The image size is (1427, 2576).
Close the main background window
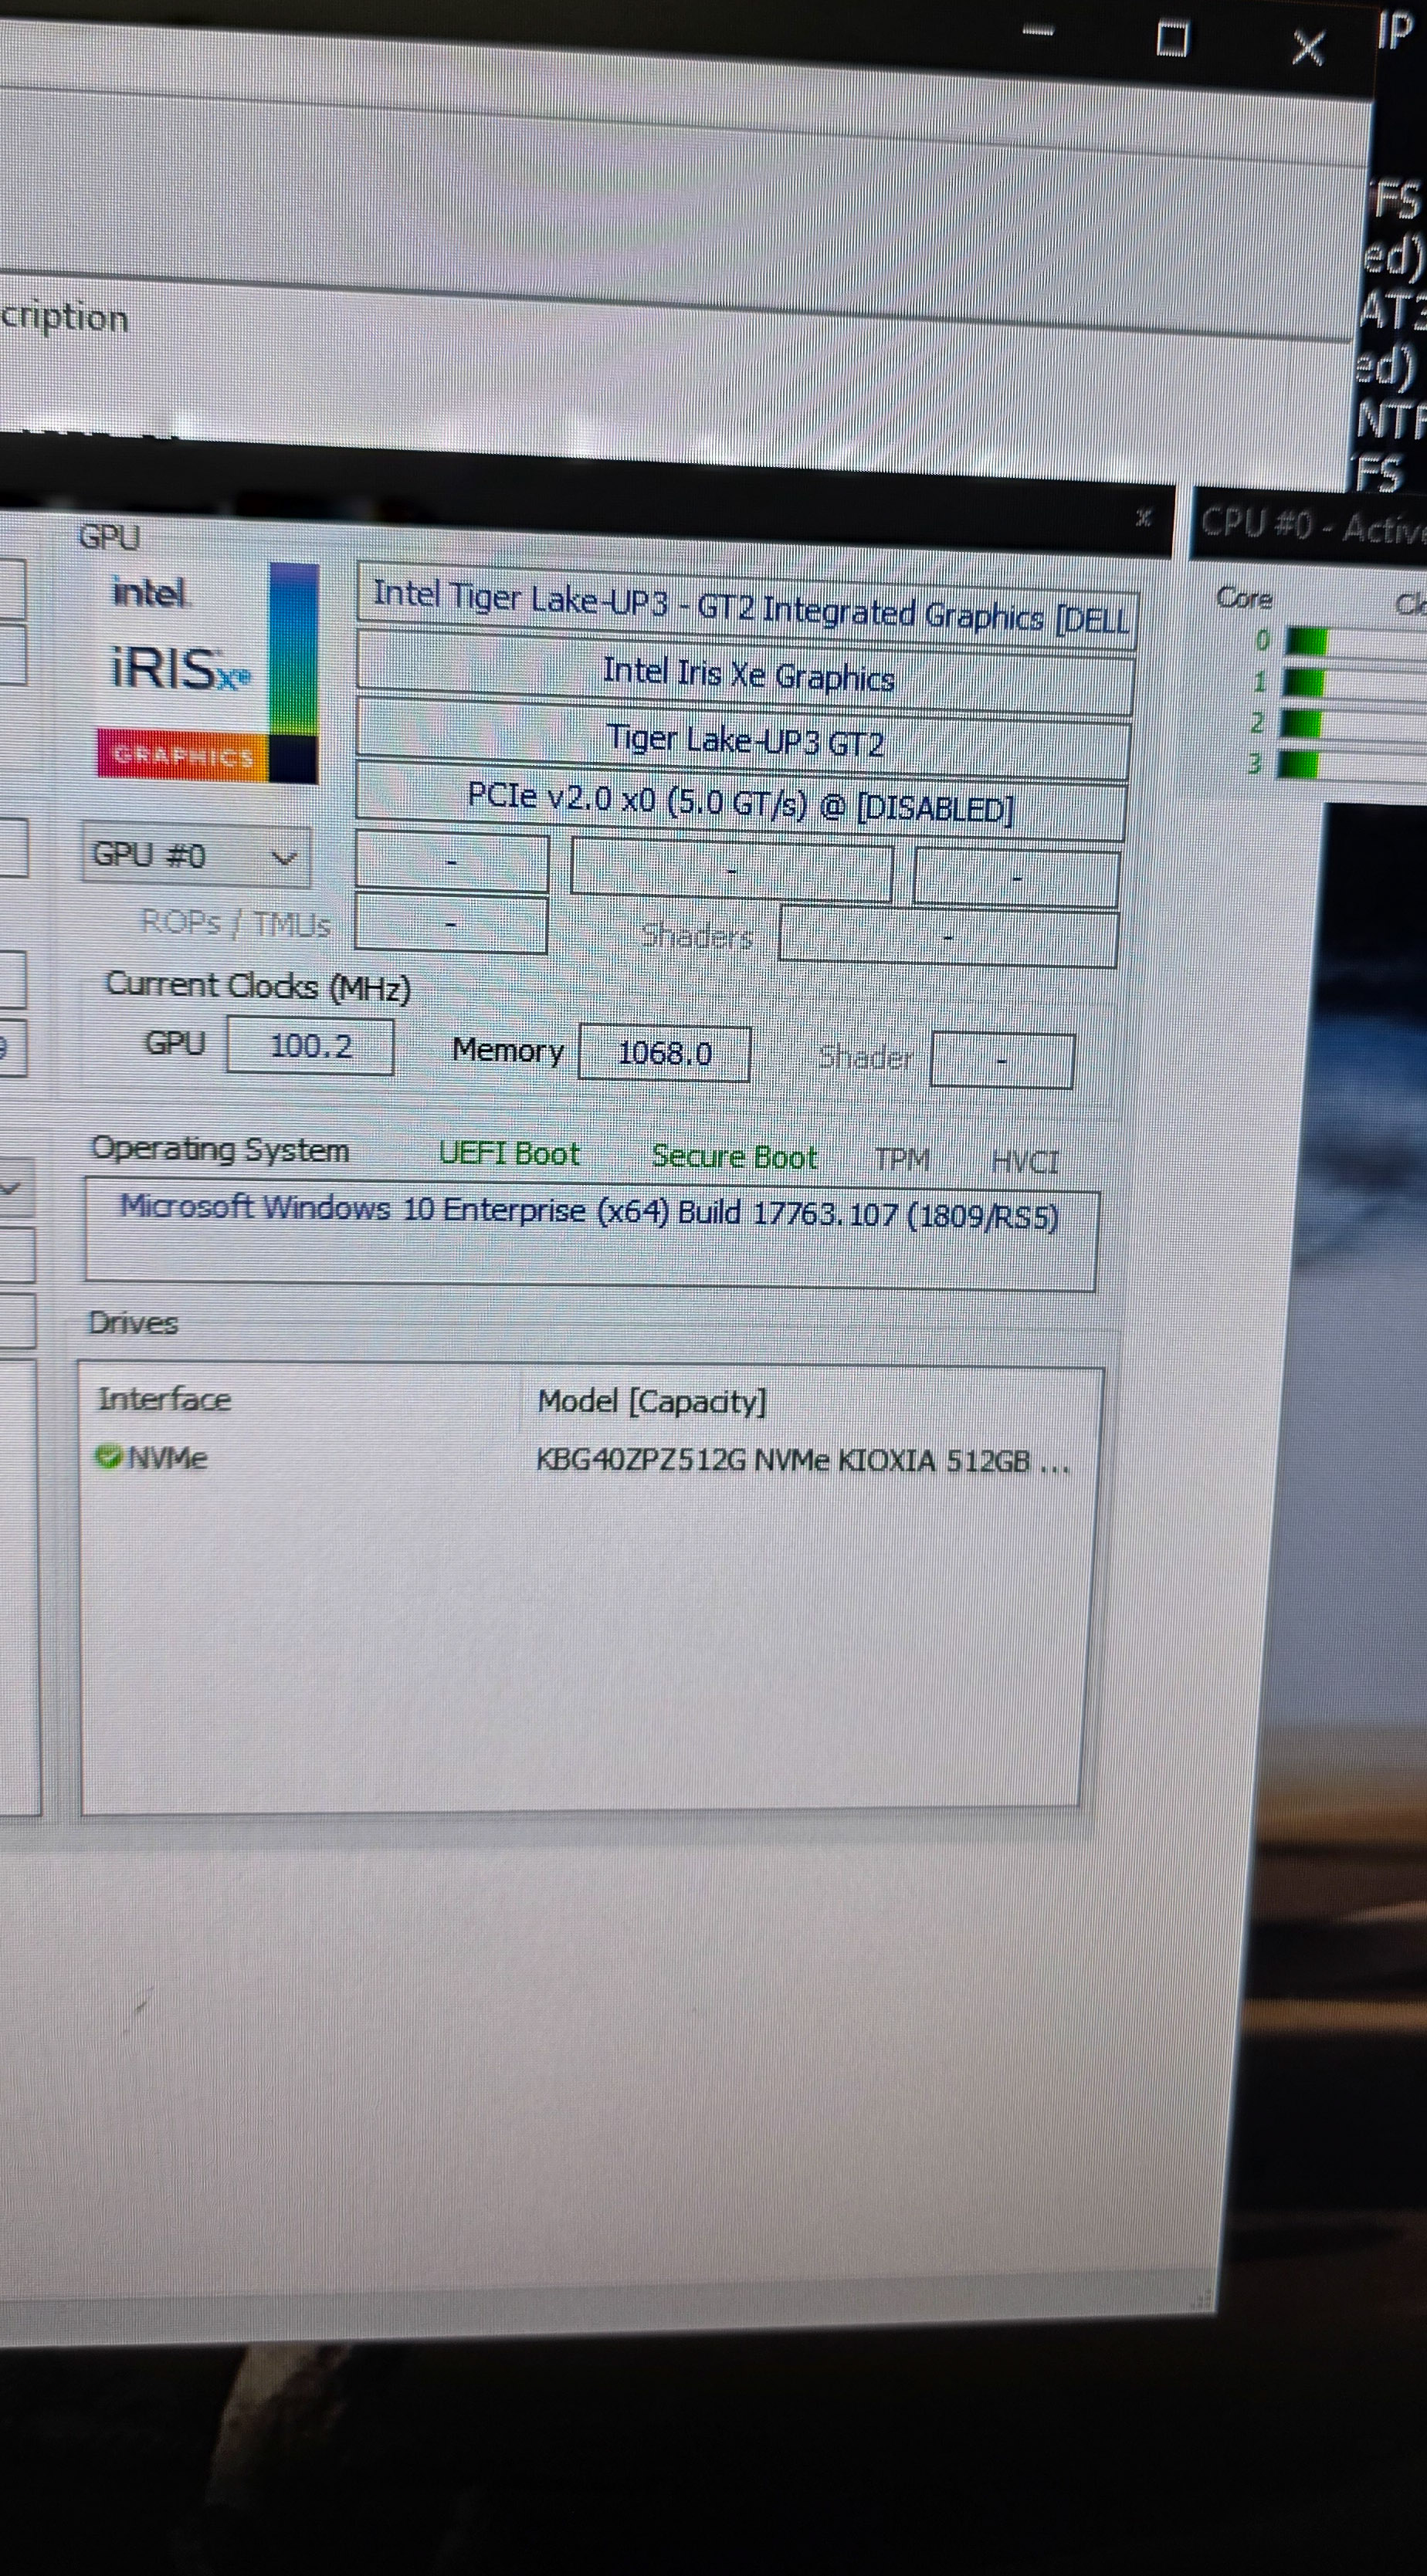(x=1308, y=47)
